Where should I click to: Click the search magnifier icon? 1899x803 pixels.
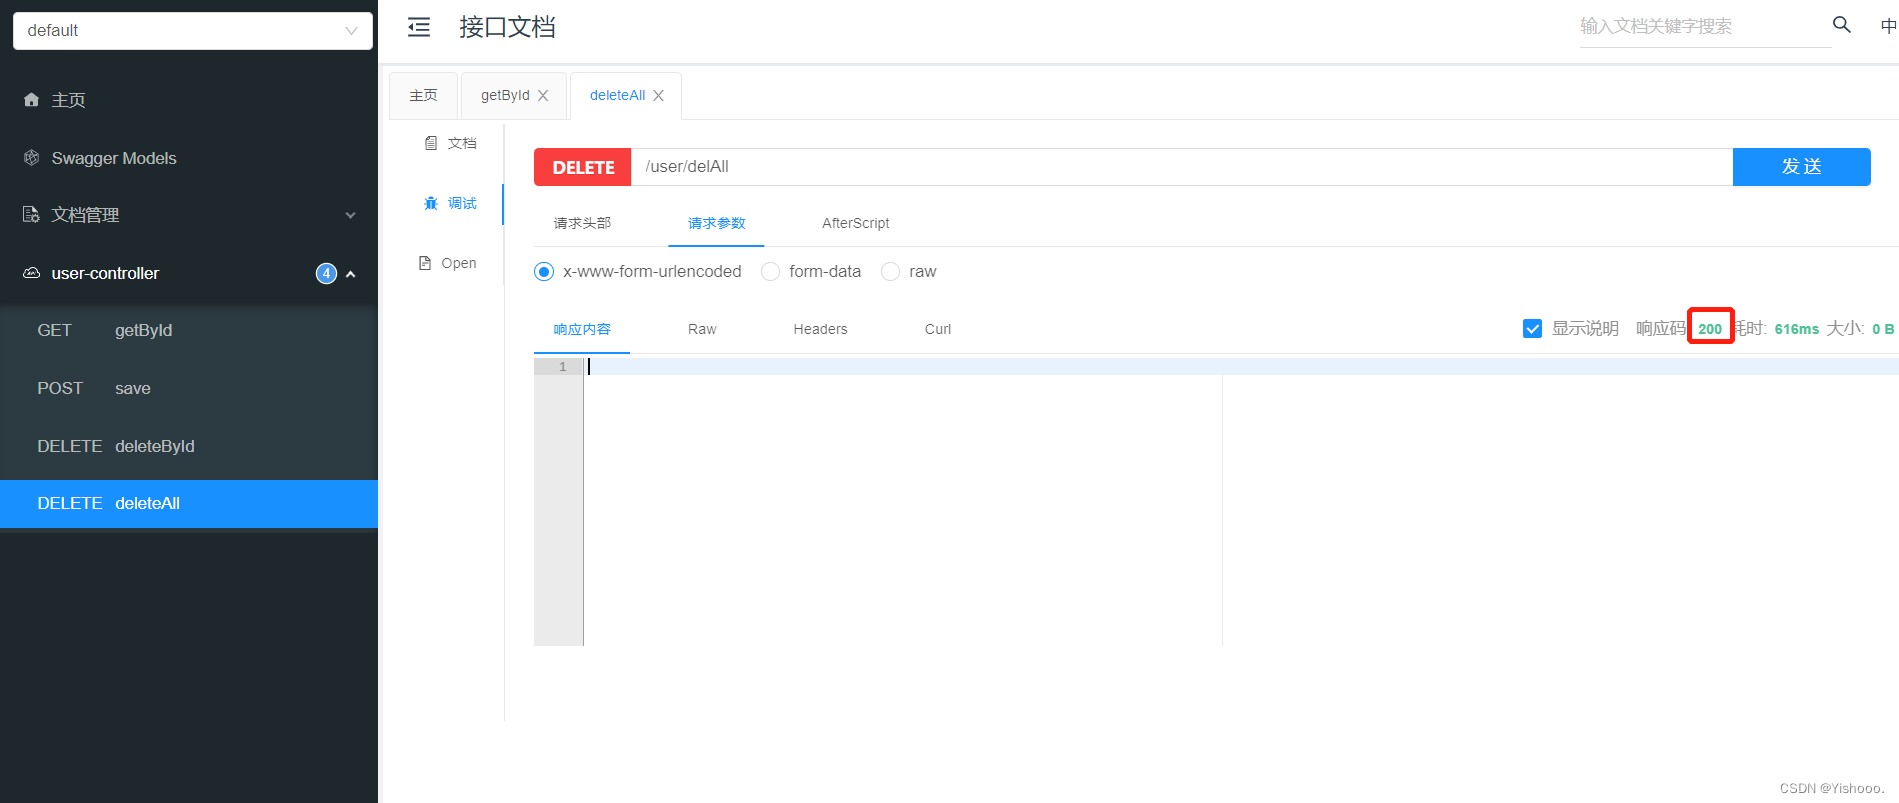[1841, 25]
